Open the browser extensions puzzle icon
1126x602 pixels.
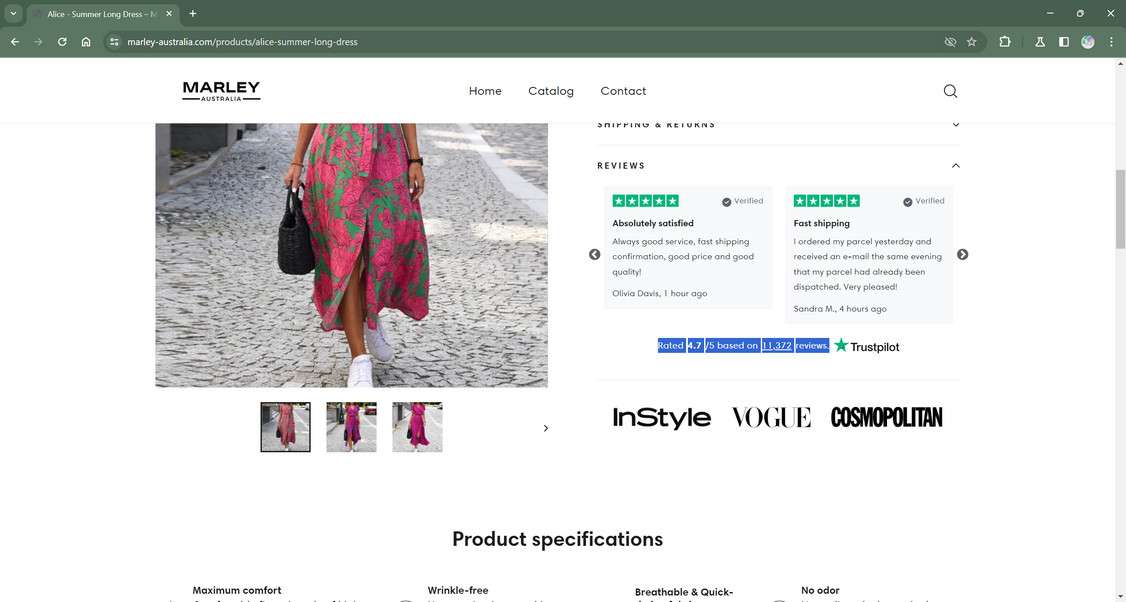[1004, 41]
